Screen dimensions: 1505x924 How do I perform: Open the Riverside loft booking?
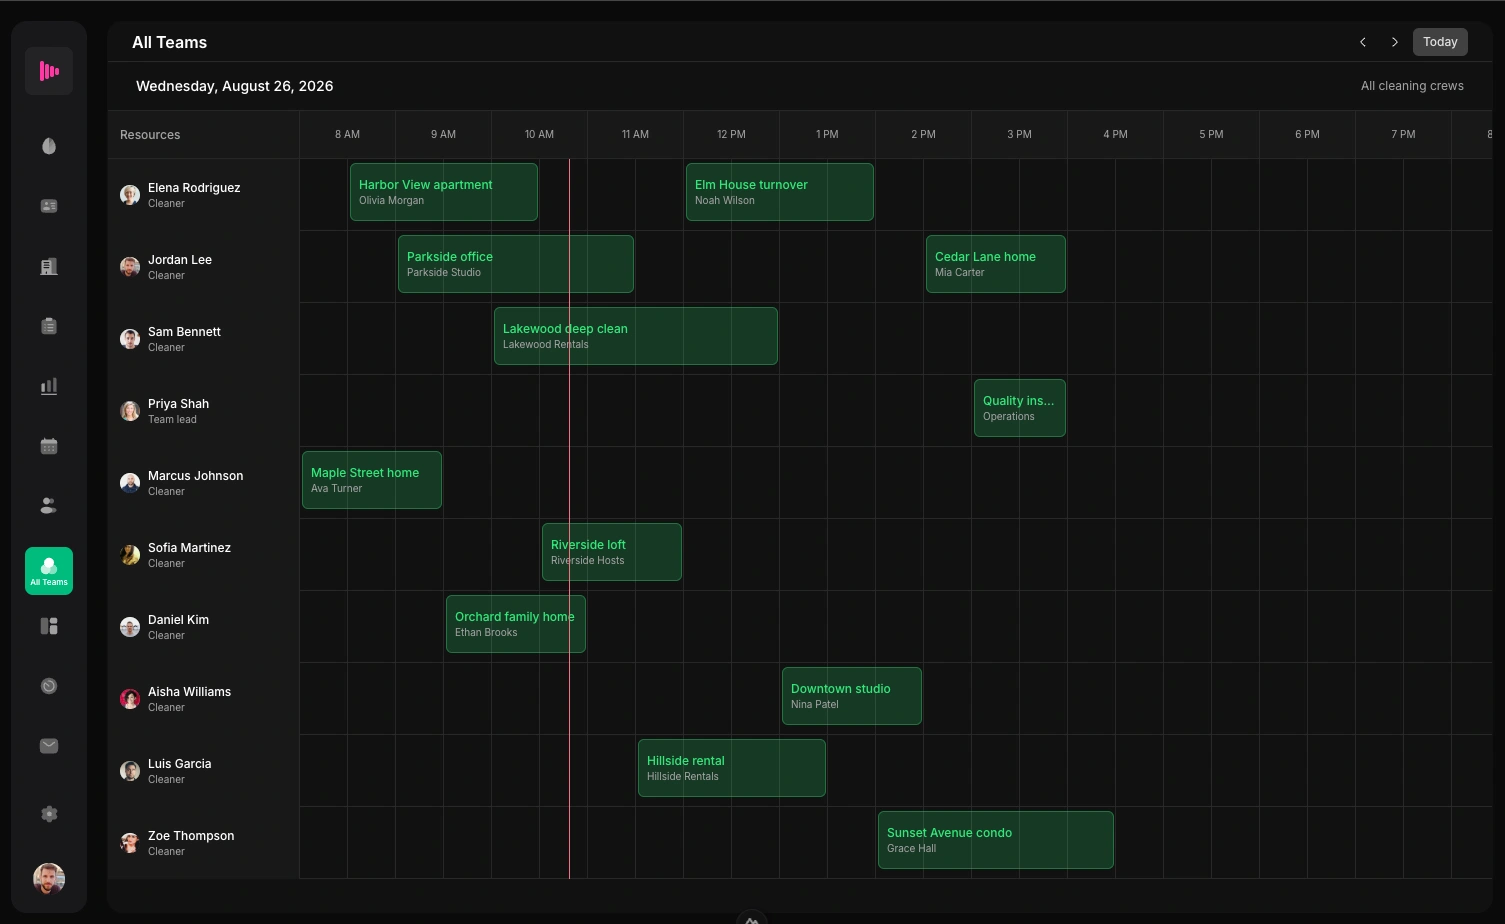tap(612, 552)
